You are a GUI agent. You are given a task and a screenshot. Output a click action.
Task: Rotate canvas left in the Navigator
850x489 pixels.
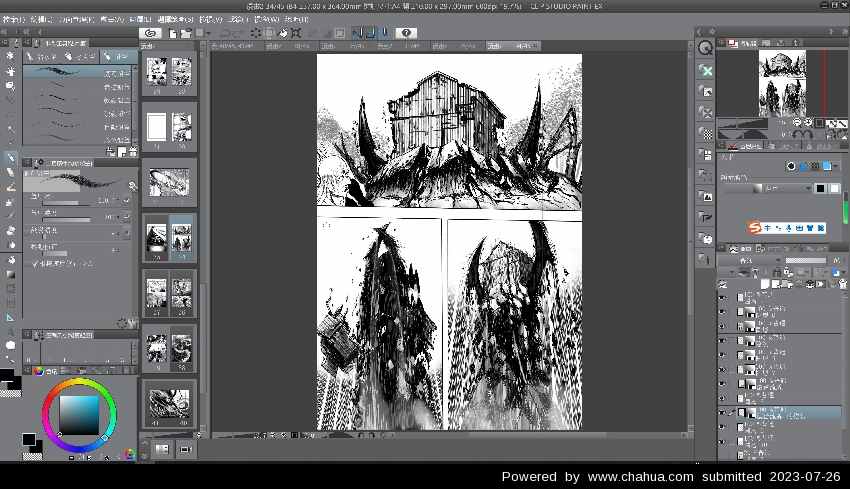tap(796, 134)
